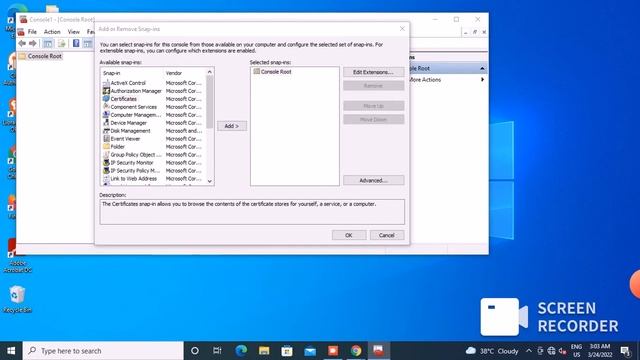This screenshot has width=640, height=360.
Task: Show hidden system tray icons chevron
Action: pos(529,351)
